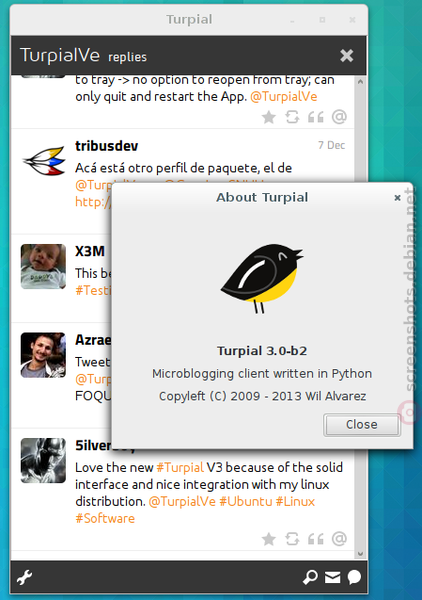Image resolution: width=422 pixels, height=600 pixels.
Task: Click the TurpialVe column title
Action: pos(60,55)
